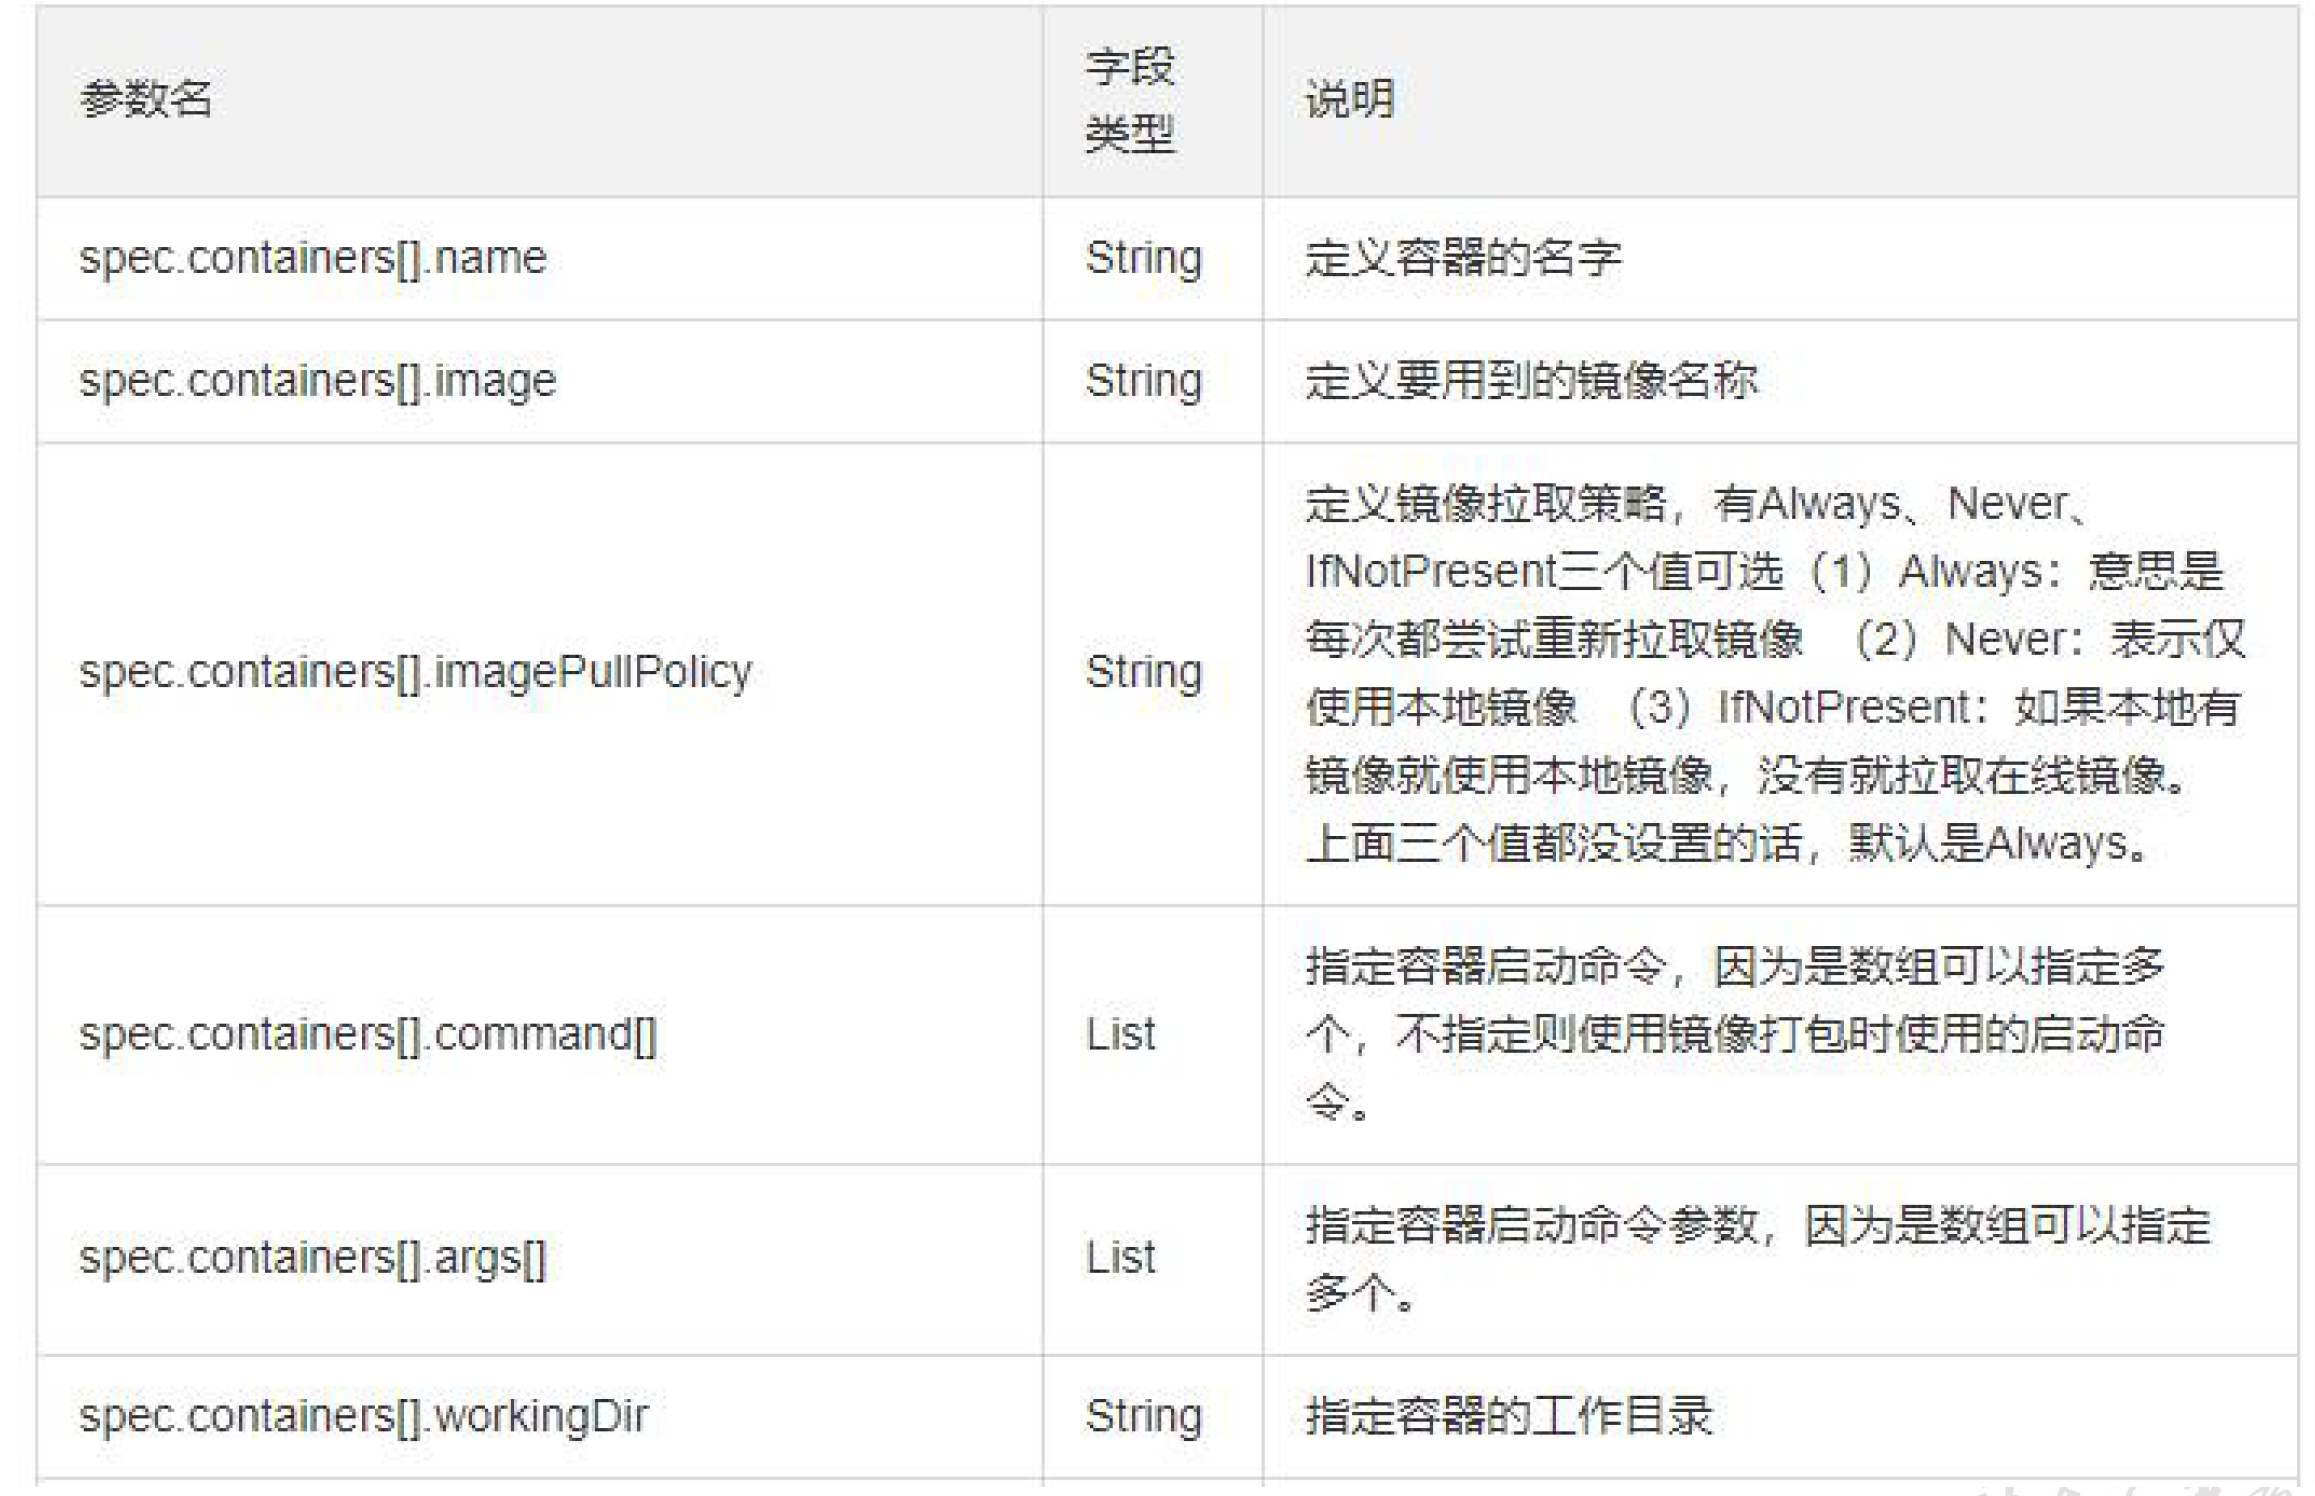Image resolution: width=2315 pixels, height=1496 pixels.
Task: Click description 指定容器的工作目录
Action: [x=1508, y=1417]
